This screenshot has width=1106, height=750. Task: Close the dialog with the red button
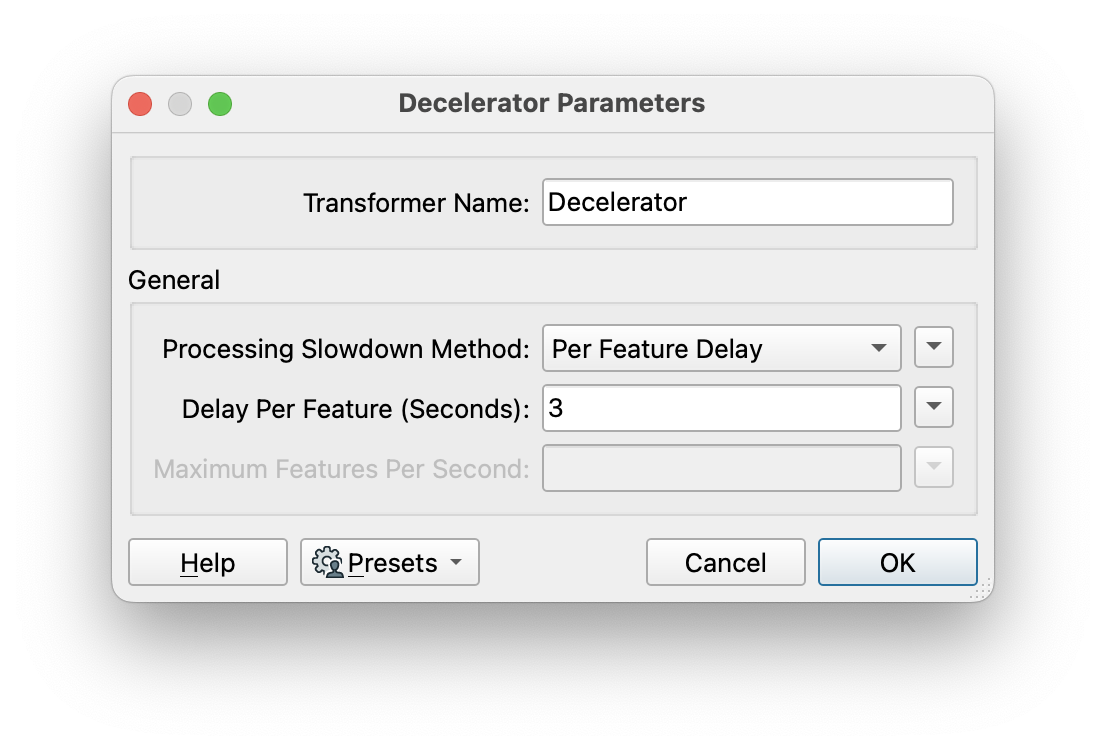coord(140,104)
